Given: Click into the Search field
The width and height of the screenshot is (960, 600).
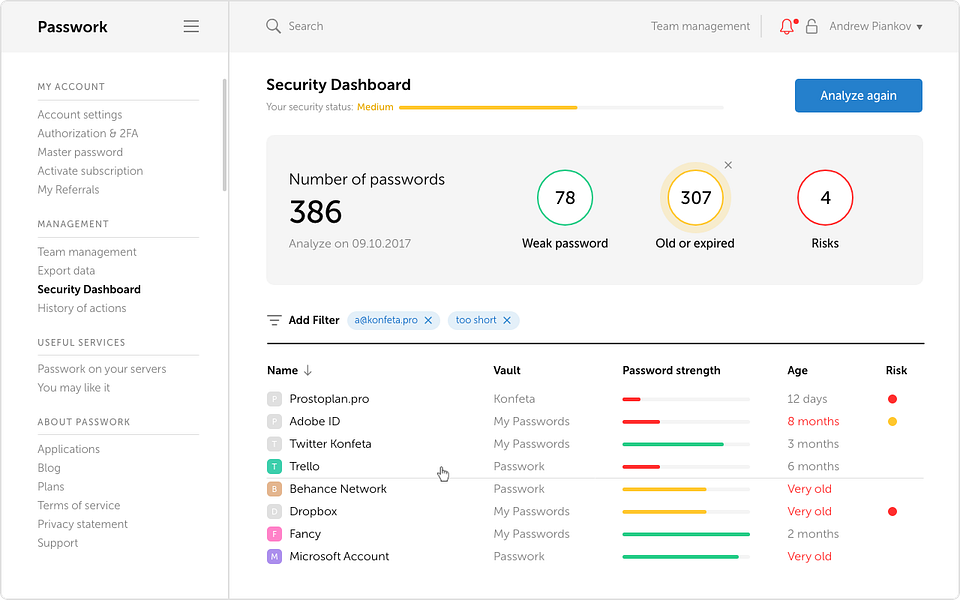Looking at the screenshot, I should tap(306, 26).
